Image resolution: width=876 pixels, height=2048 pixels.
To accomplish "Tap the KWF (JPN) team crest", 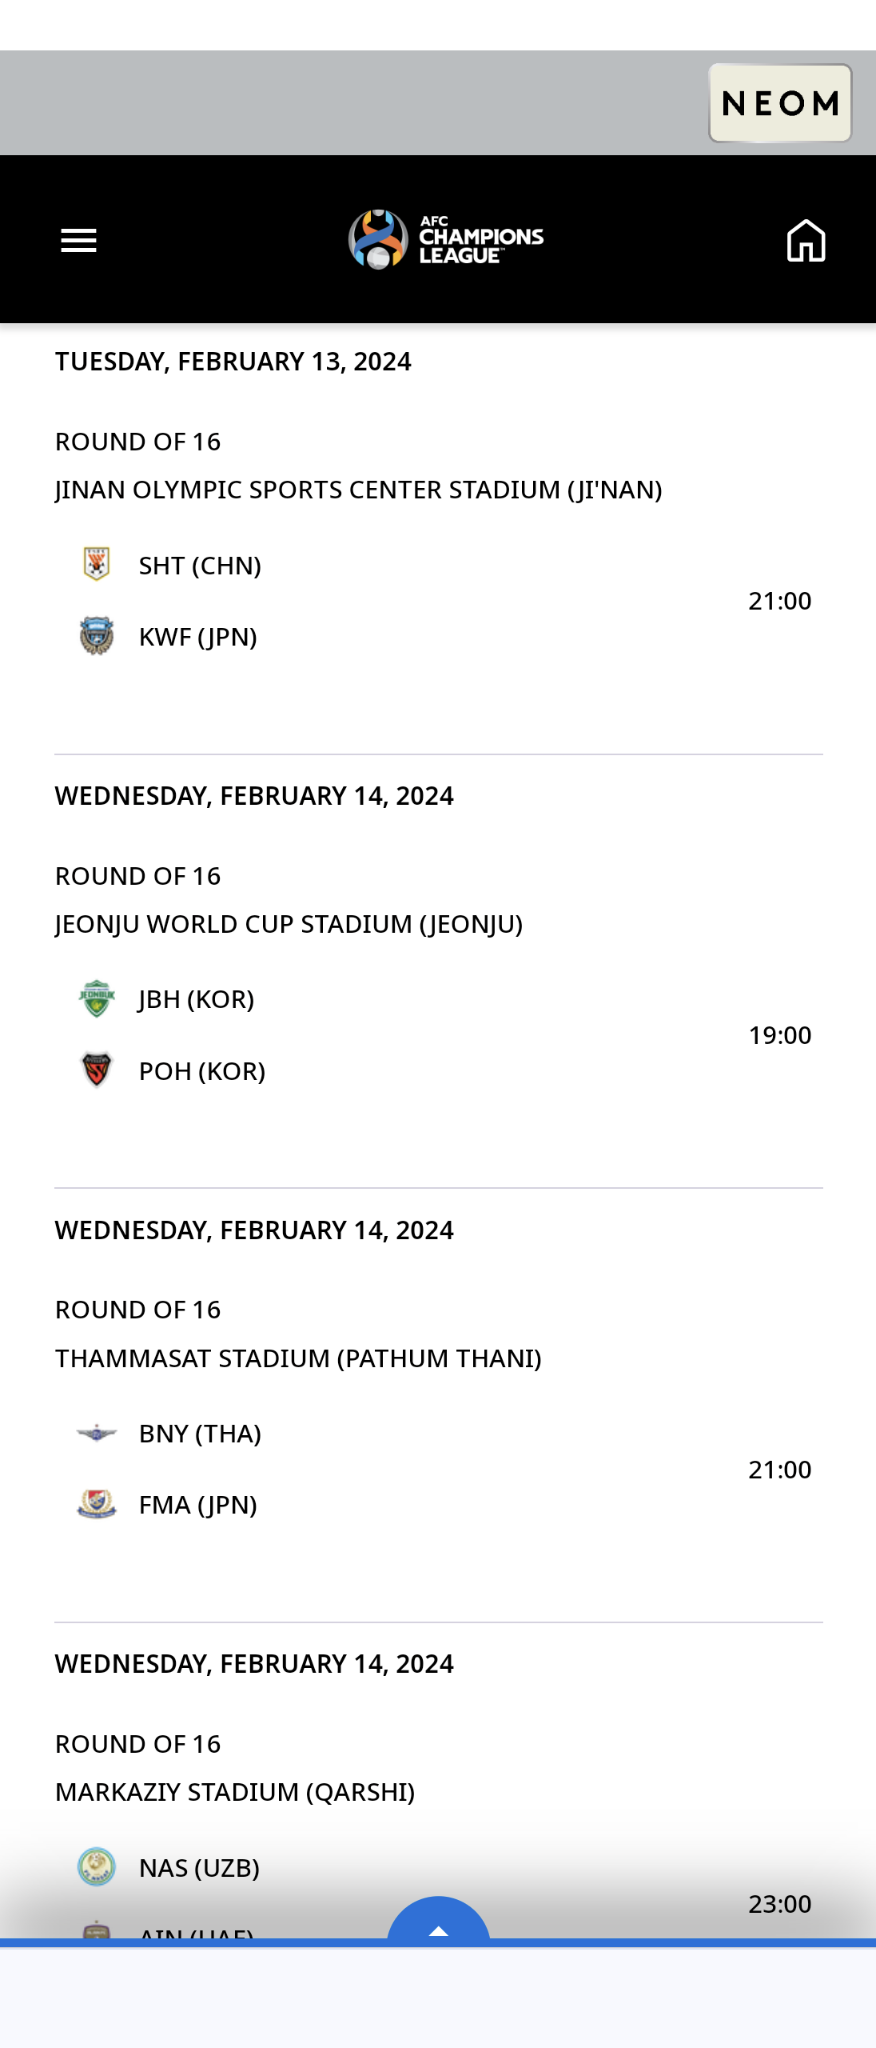I will (96, 636).
